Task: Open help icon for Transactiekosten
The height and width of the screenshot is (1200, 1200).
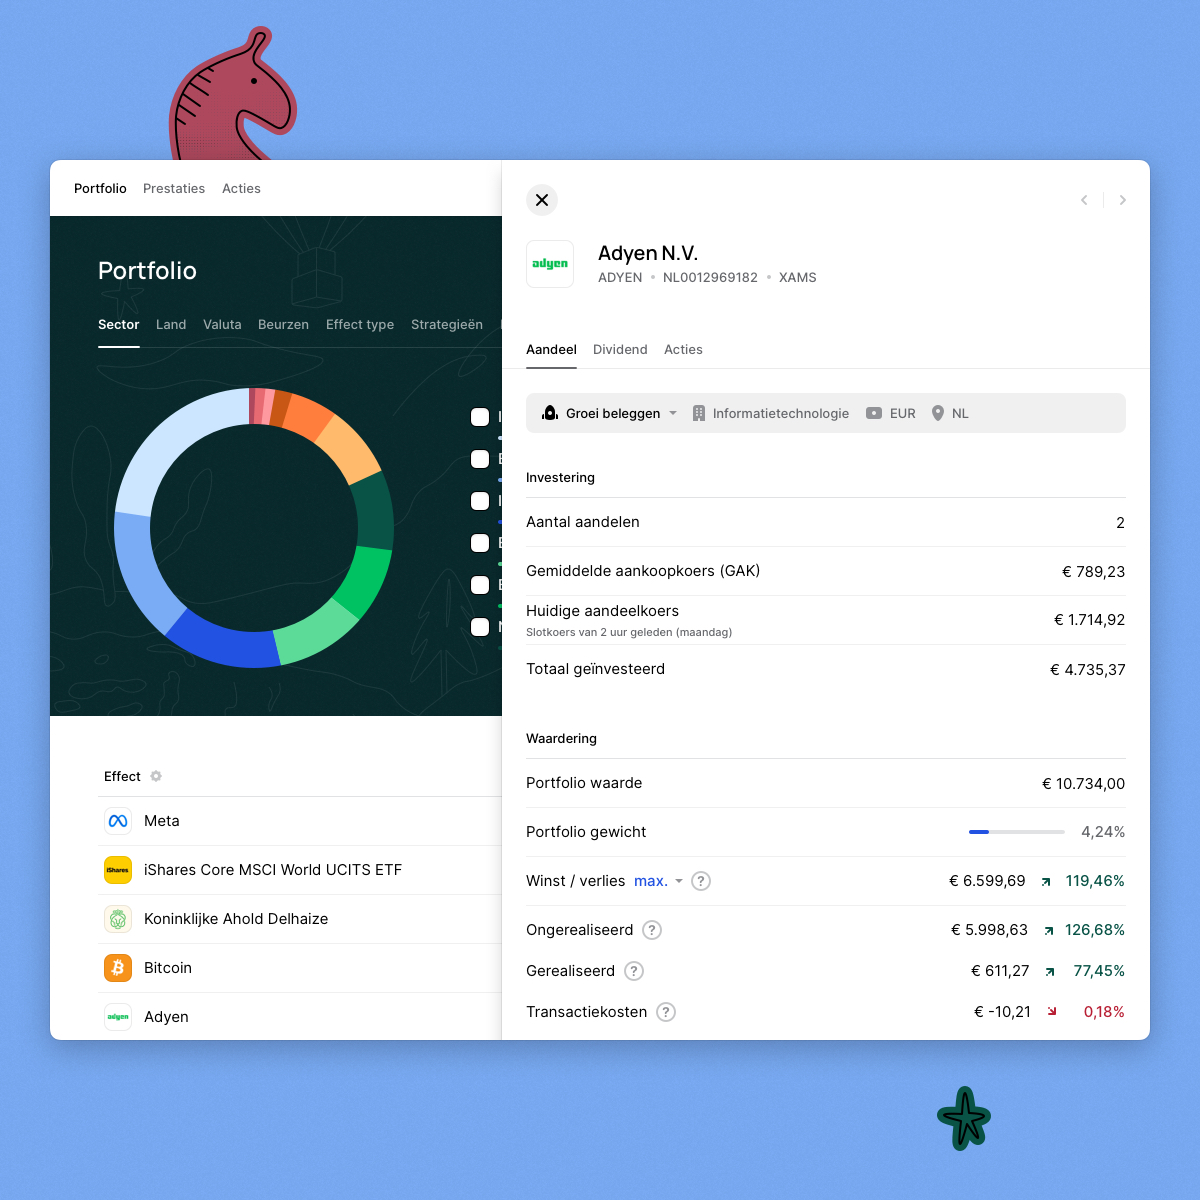Action: pyautogui.click(x=666, y=1012)
